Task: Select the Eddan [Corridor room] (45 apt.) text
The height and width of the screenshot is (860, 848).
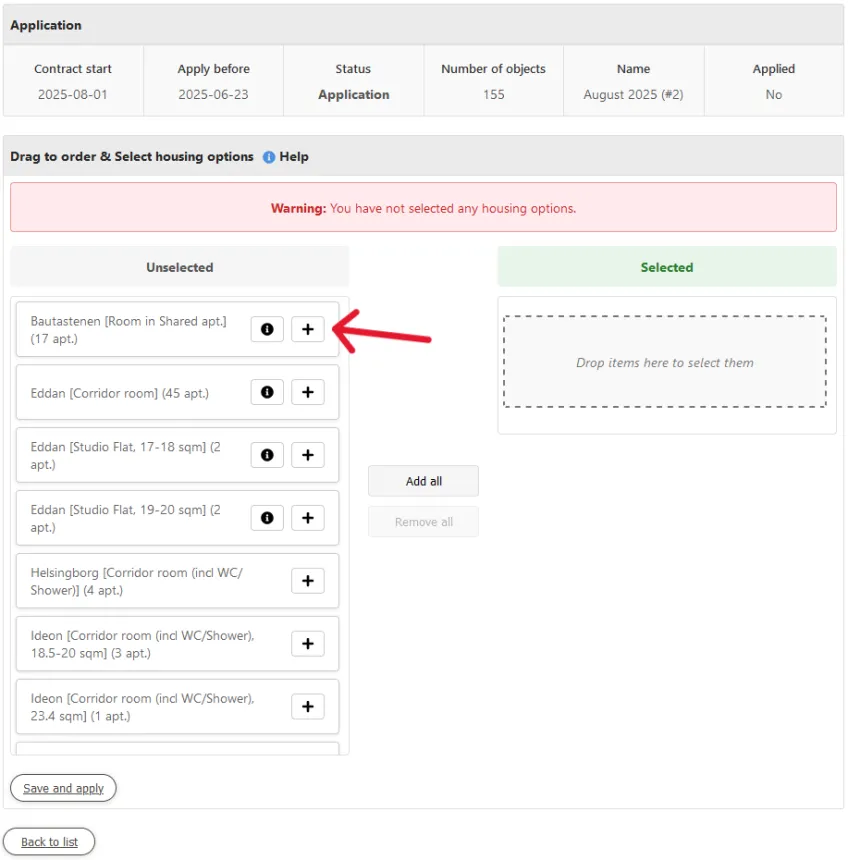Action: [x=120, y=393]
